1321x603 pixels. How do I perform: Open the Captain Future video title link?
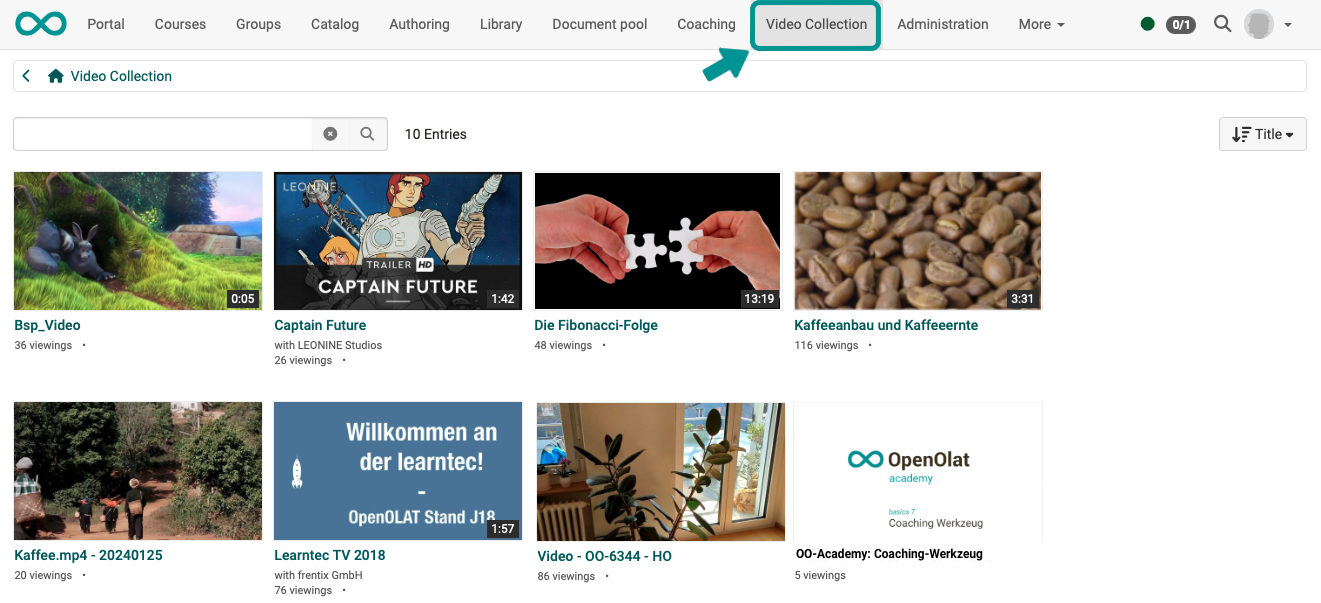pos(320,325)
